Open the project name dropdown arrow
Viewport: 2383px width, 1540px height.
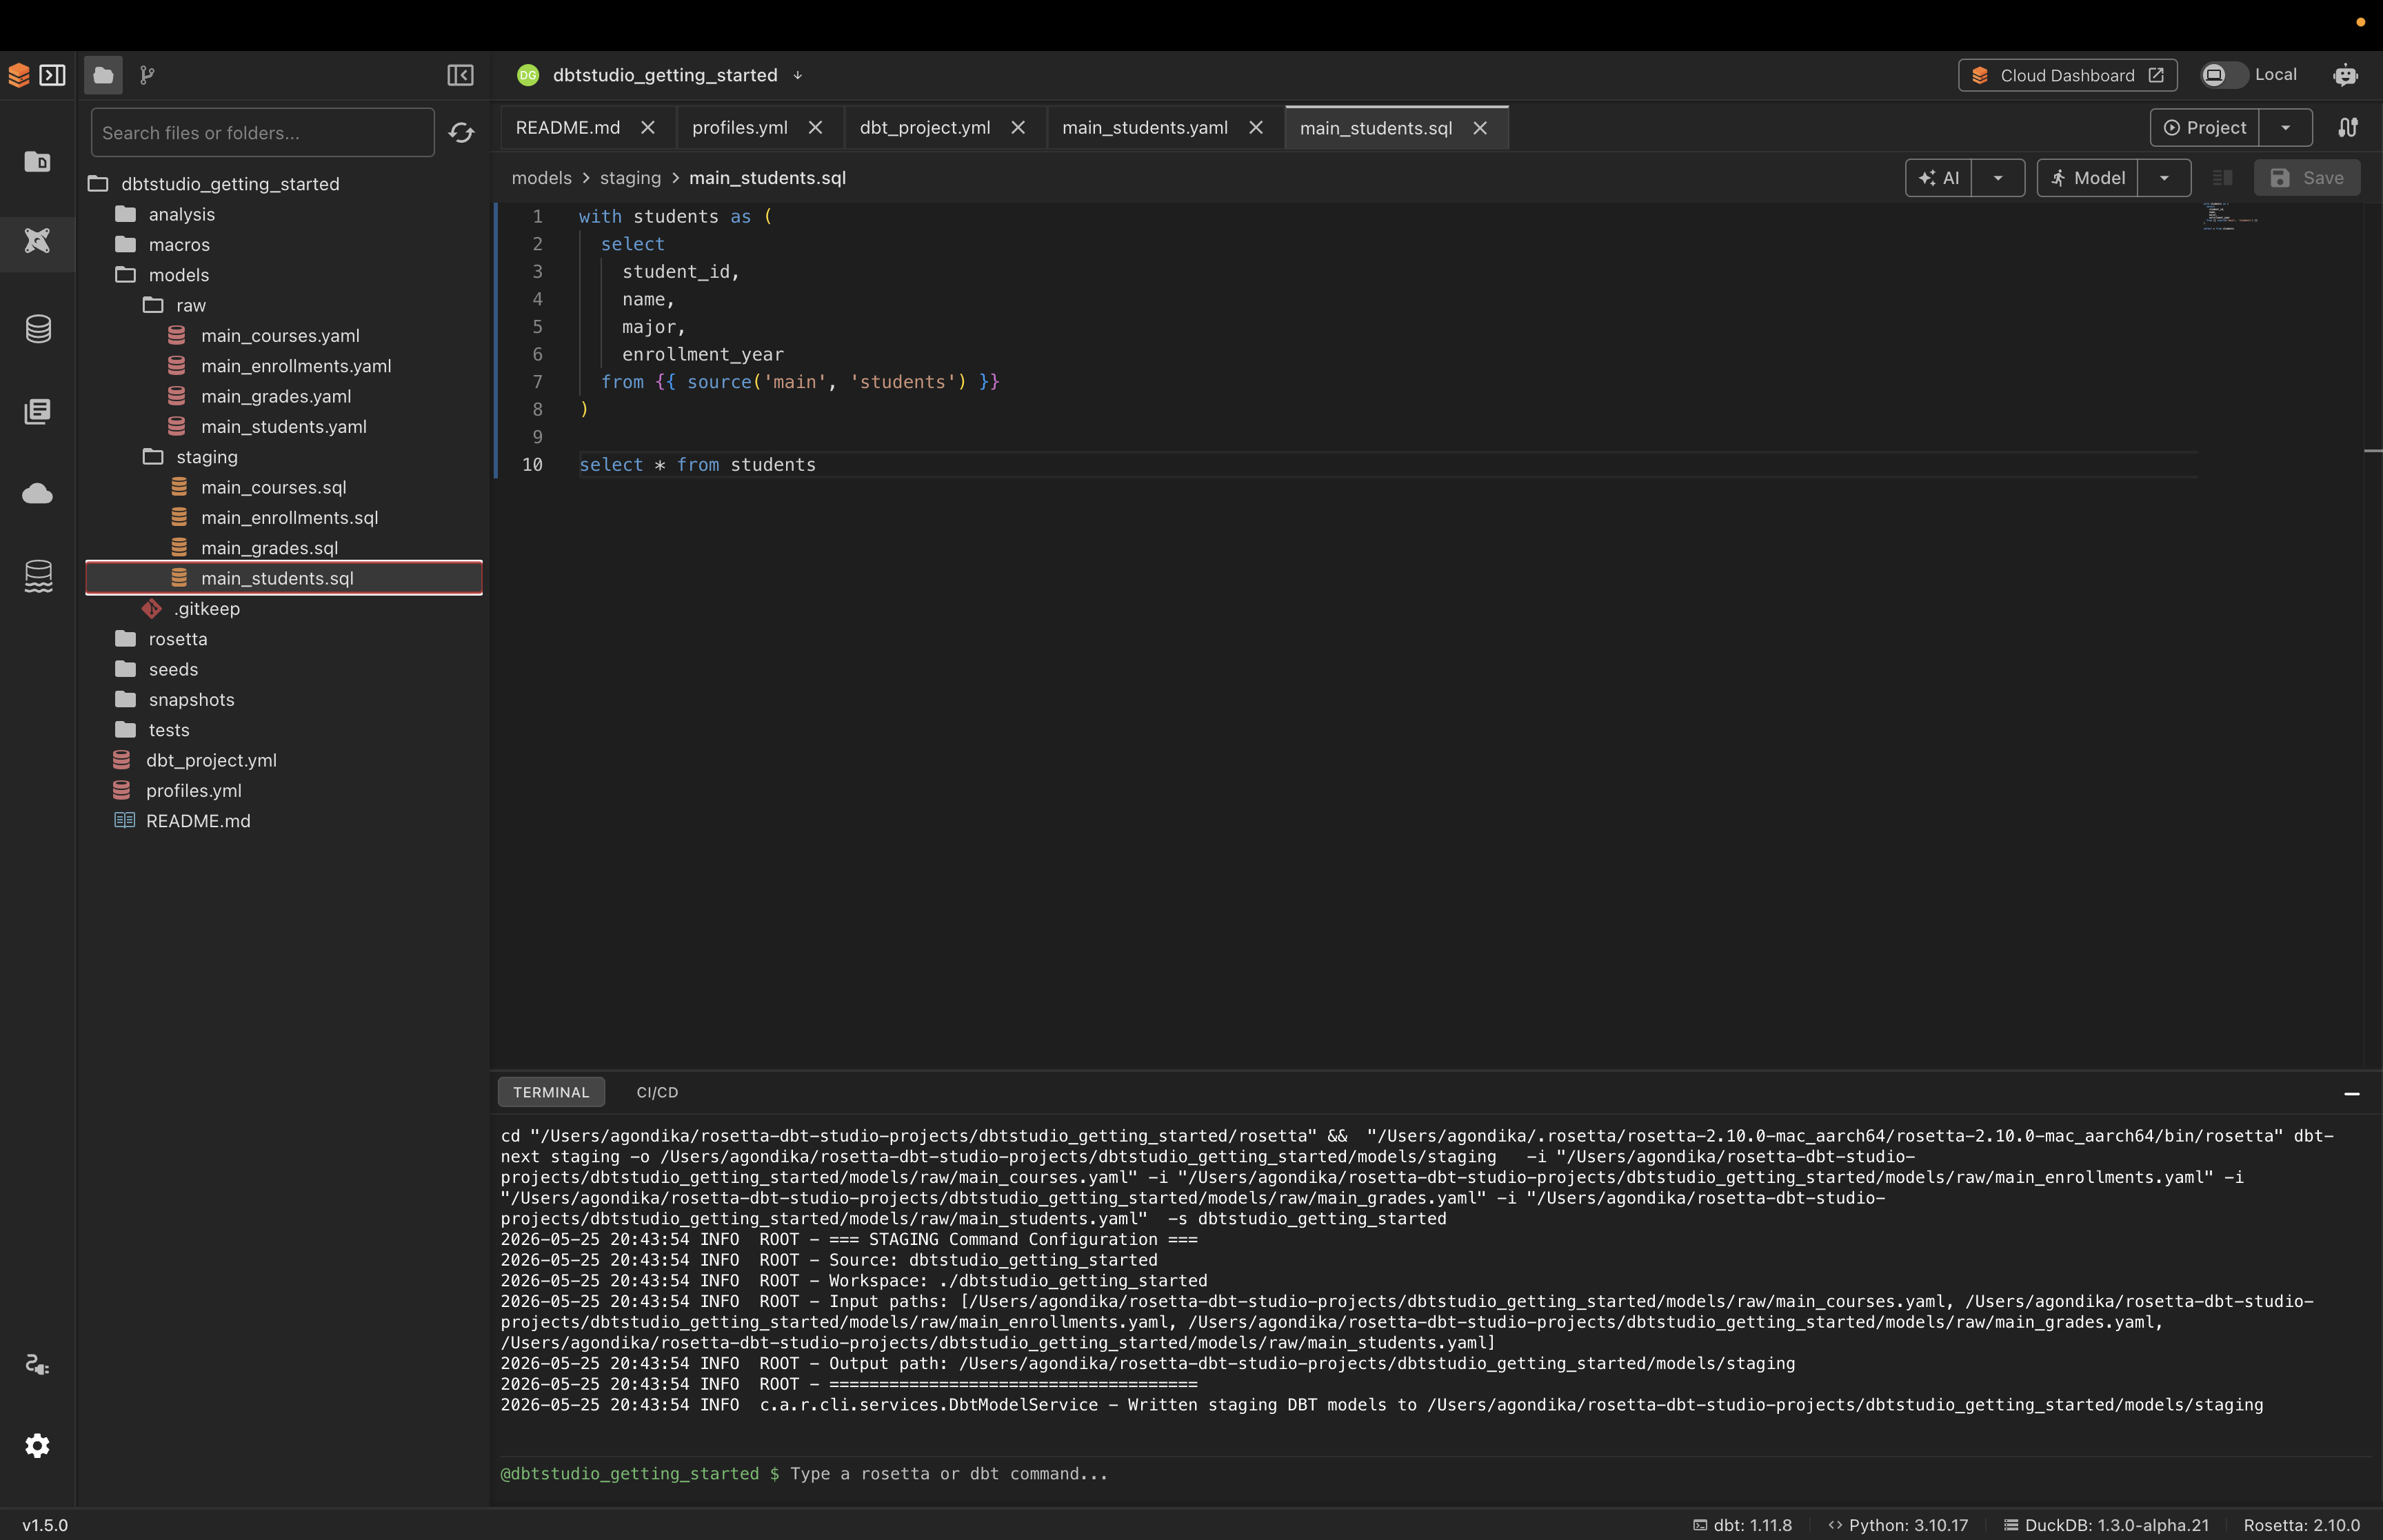click(x=797, y=75)
